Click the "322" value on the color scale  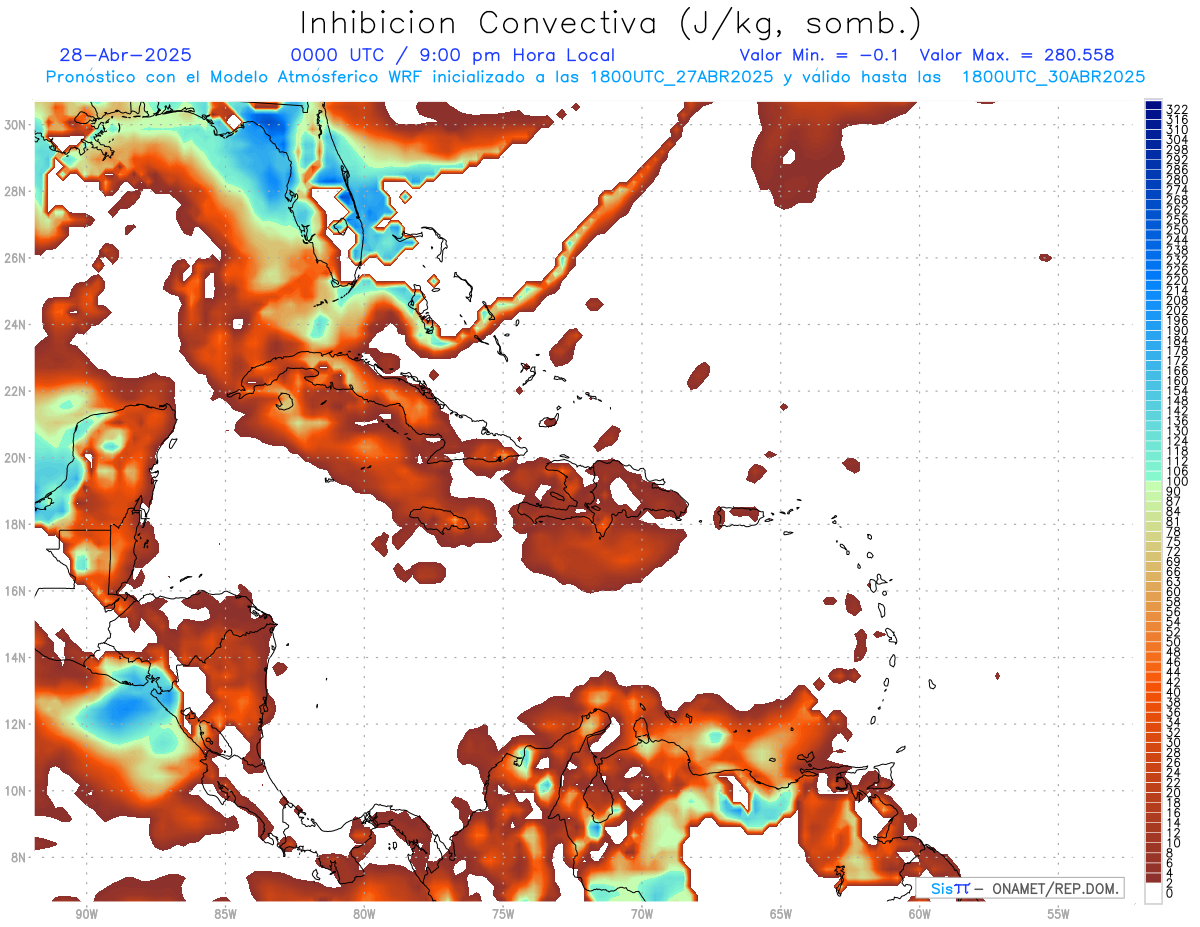1177,108
